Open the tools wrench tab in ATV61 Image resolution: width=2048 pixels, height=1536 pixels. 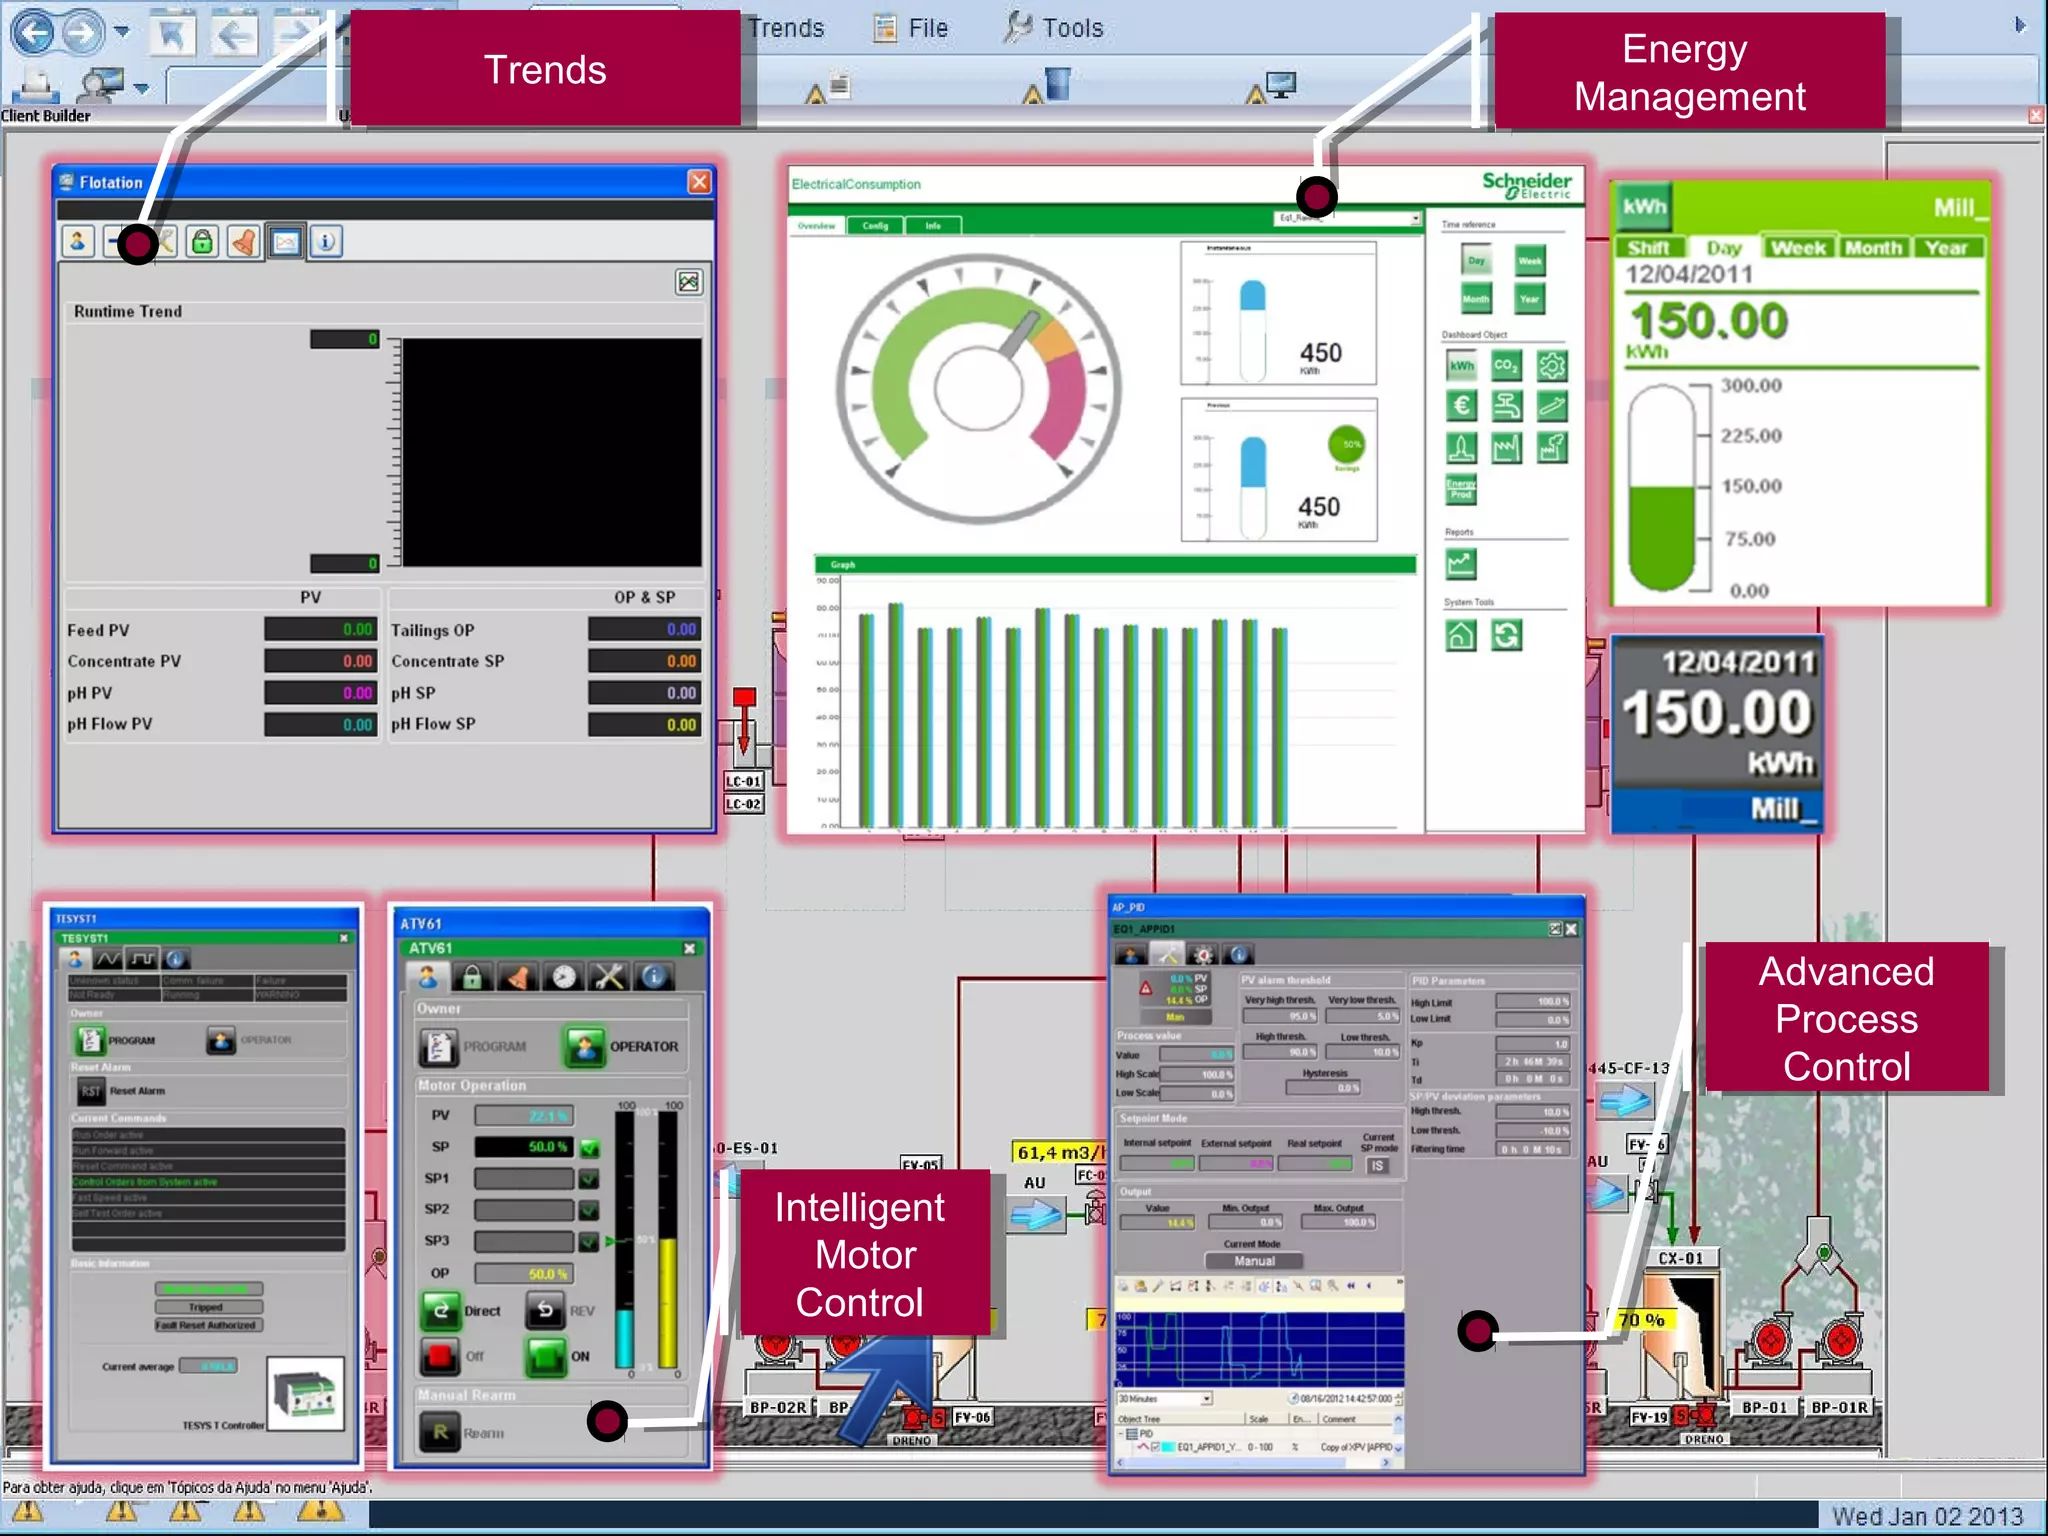pos(609,977)
